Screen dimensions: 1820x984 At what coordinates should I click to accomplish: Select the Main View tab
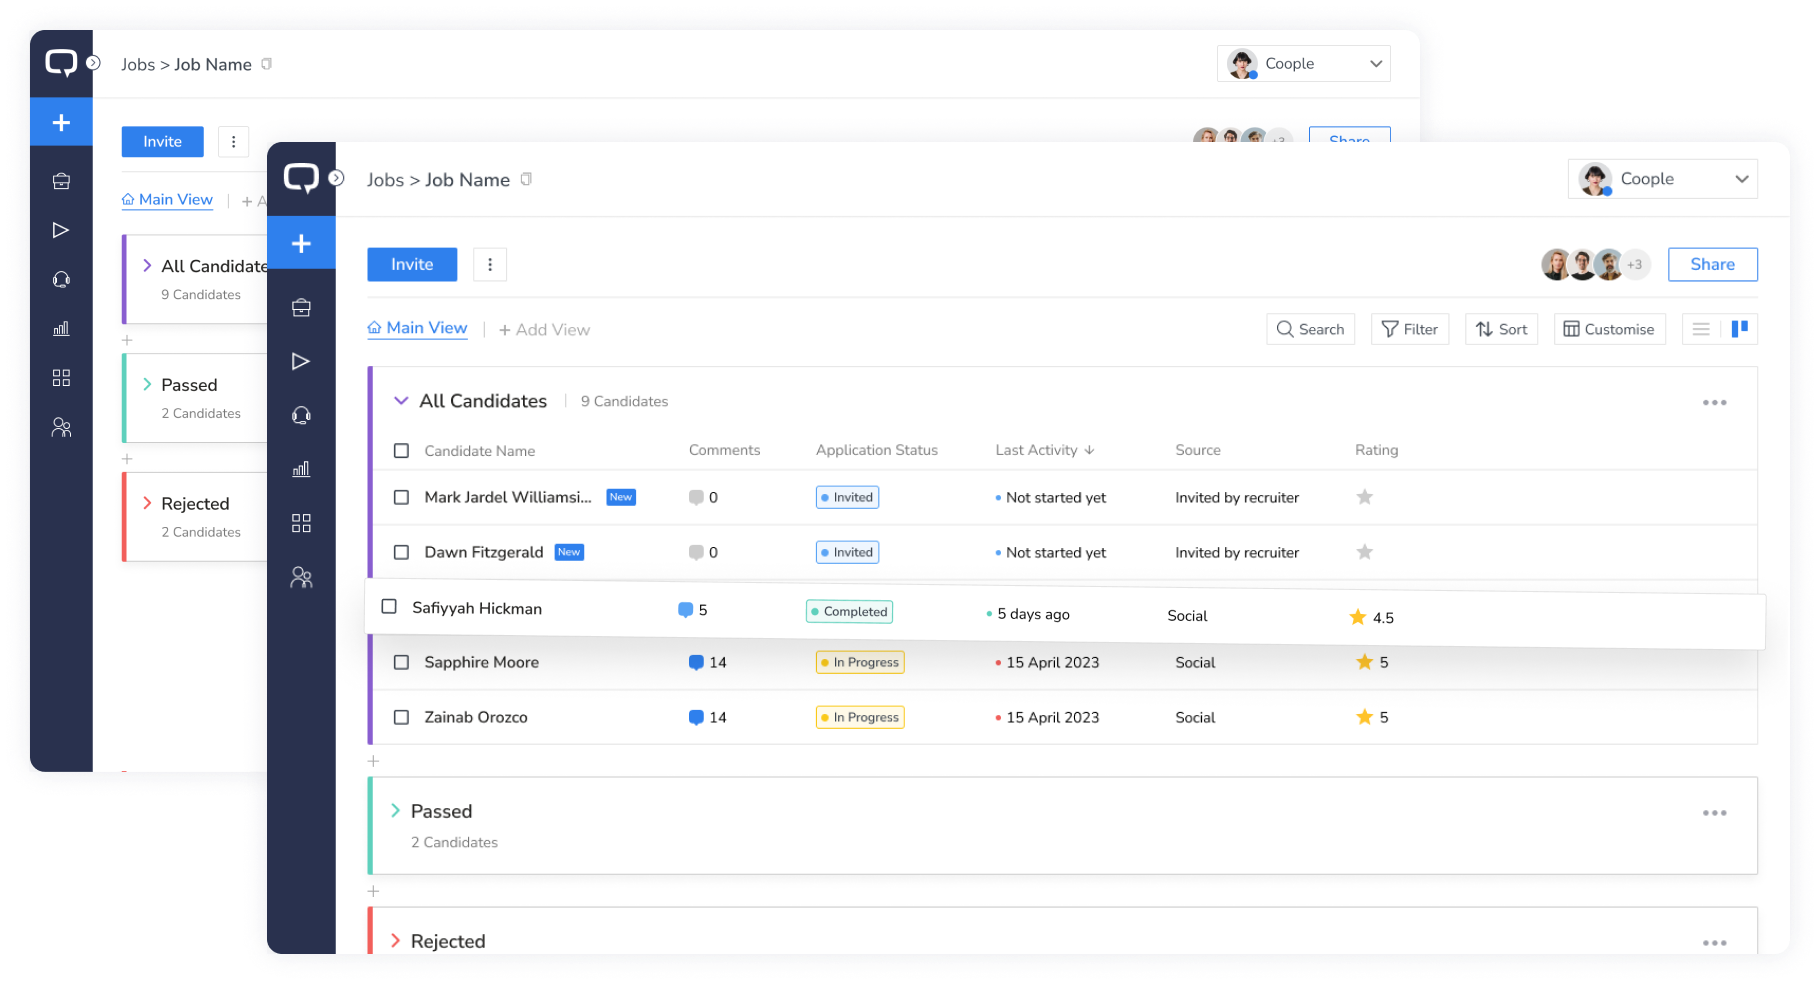coord(418,328)
